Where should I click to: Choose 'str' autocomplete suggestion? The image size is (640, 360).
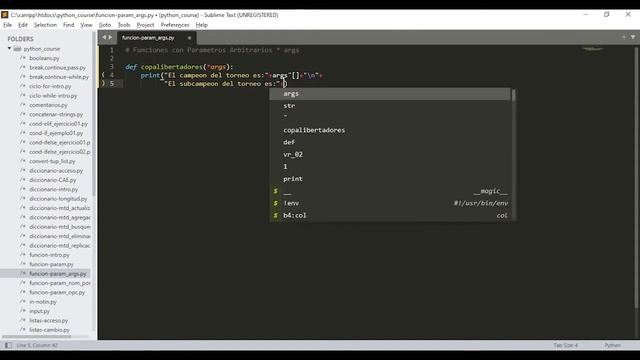pos(390,106)
